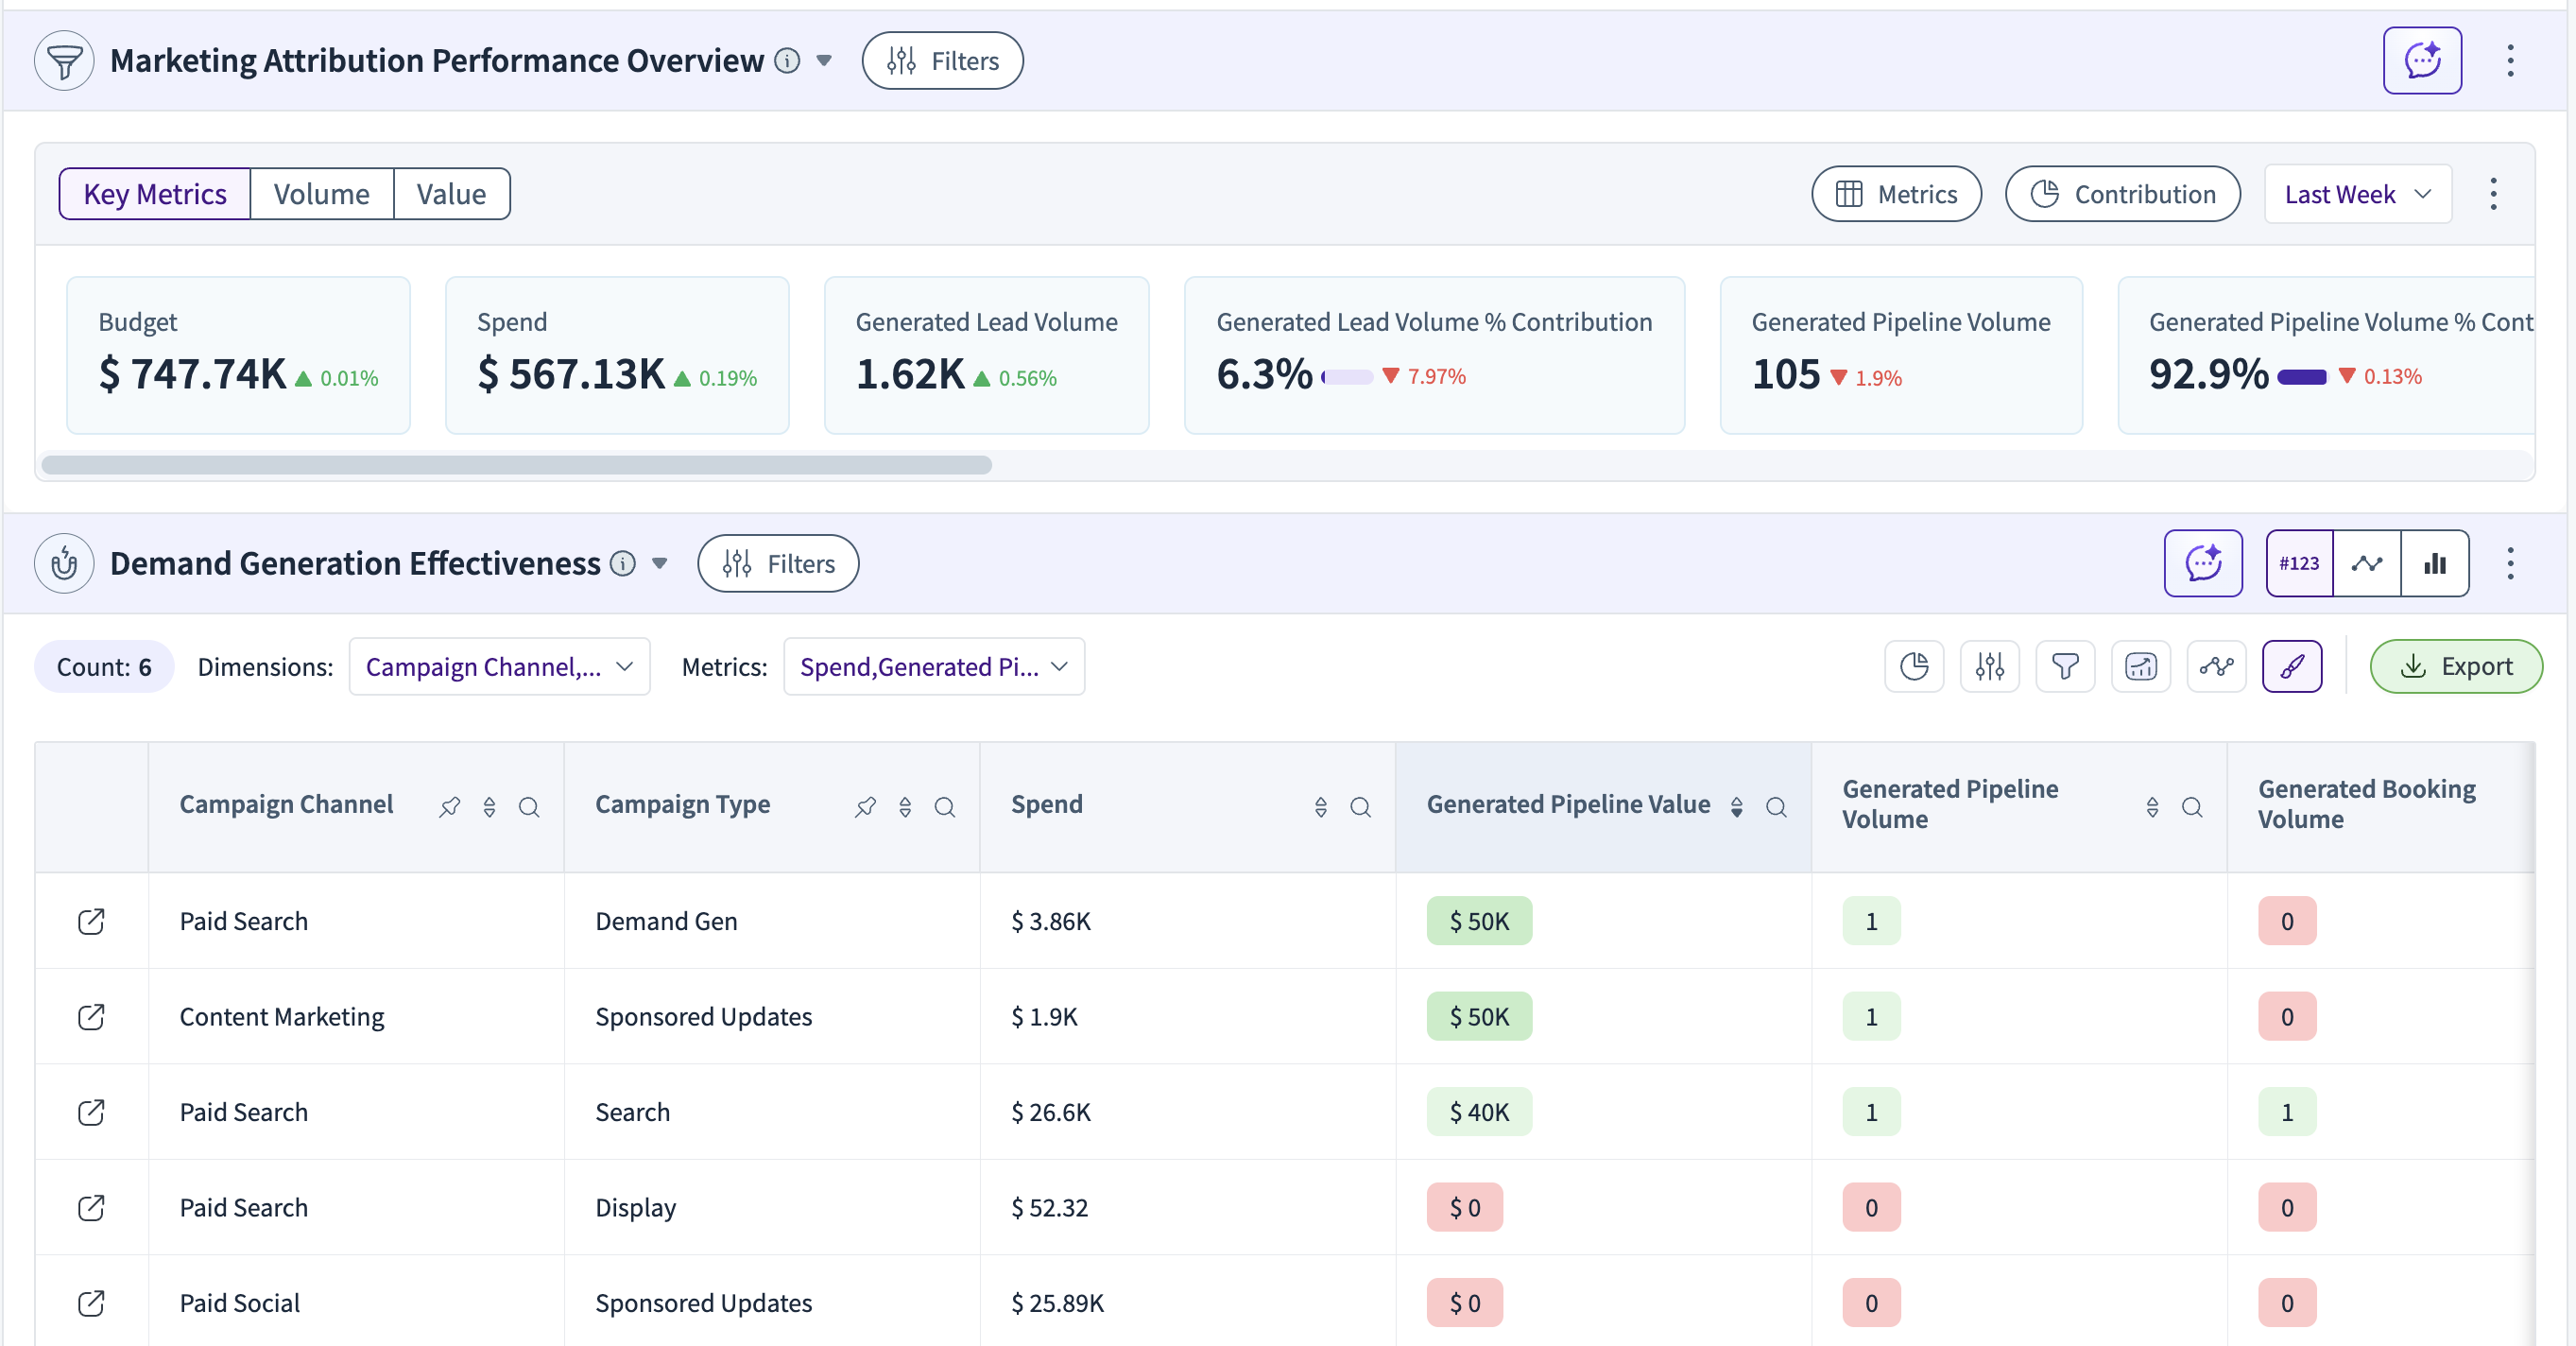Switch to #123 numeric table view
The height and width of the screenshot is (1346, 2576).
[x=2298, y=563]
